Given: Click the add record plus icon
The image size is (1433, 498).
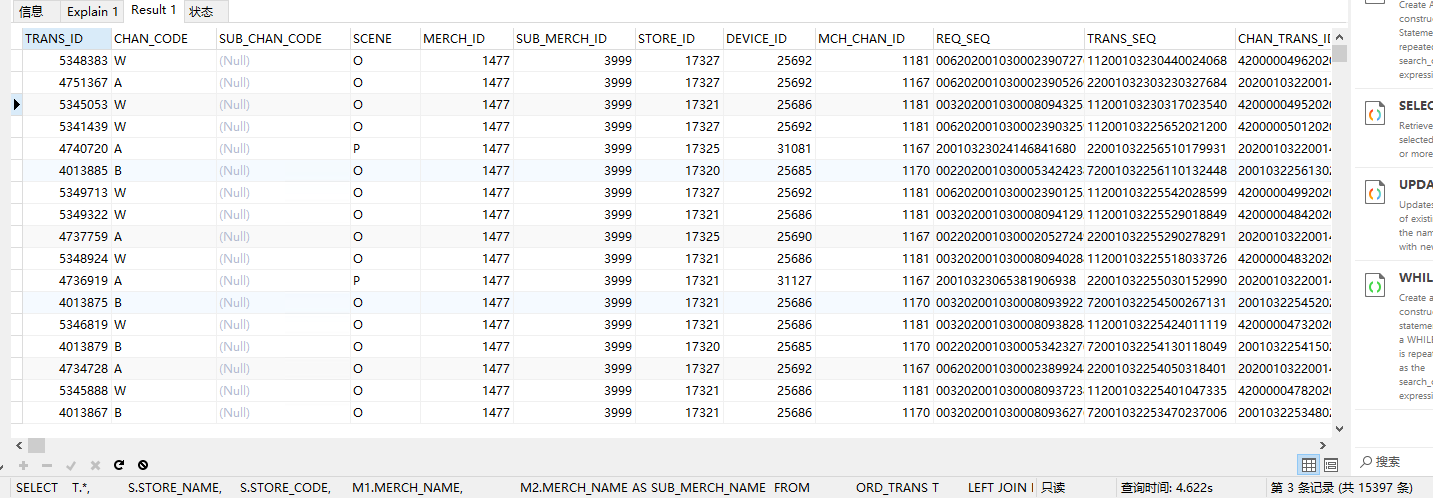Looking at the screenshot, I should pyautogui.click(x=23, y=465).
